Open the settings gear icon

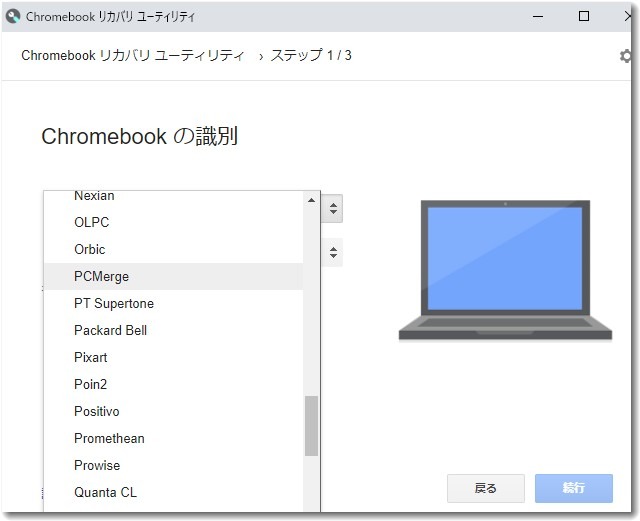[625, 56]
